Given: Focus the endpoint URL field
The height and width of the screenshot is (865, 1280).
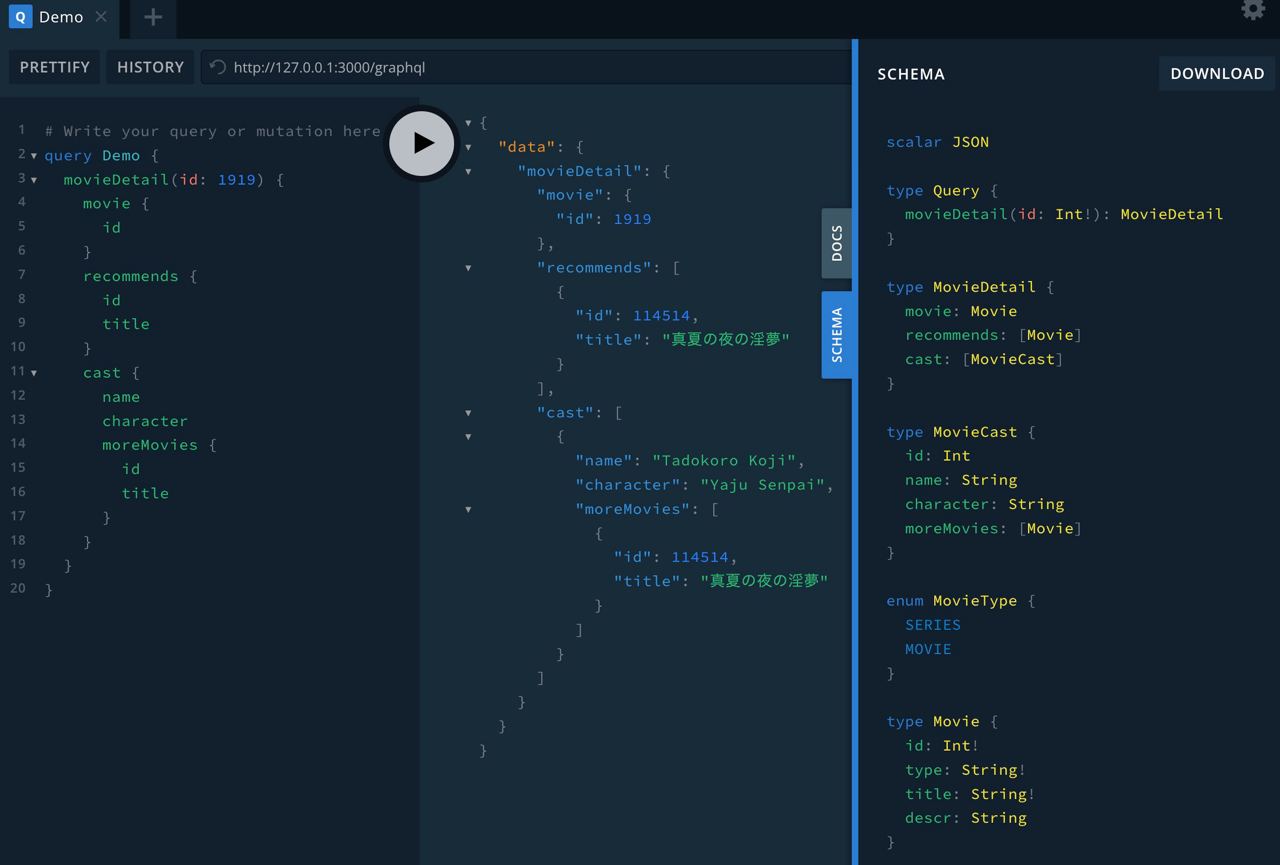Looking at the screenshot, I should 525,67.
